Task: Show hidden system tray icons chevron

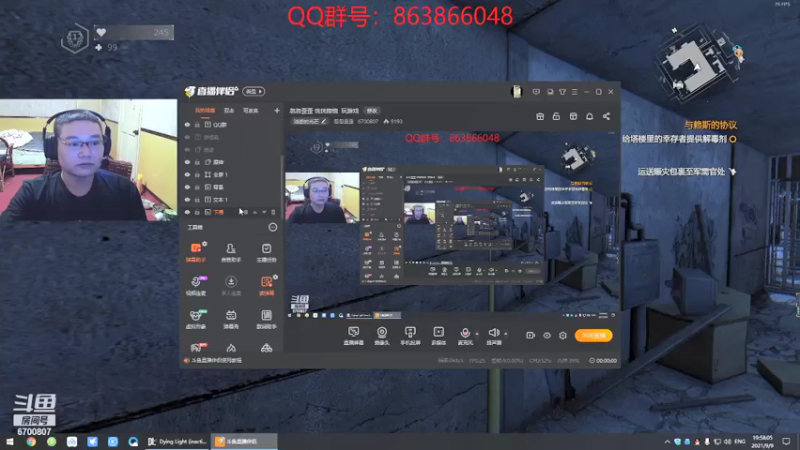Action: click(667, 441)
